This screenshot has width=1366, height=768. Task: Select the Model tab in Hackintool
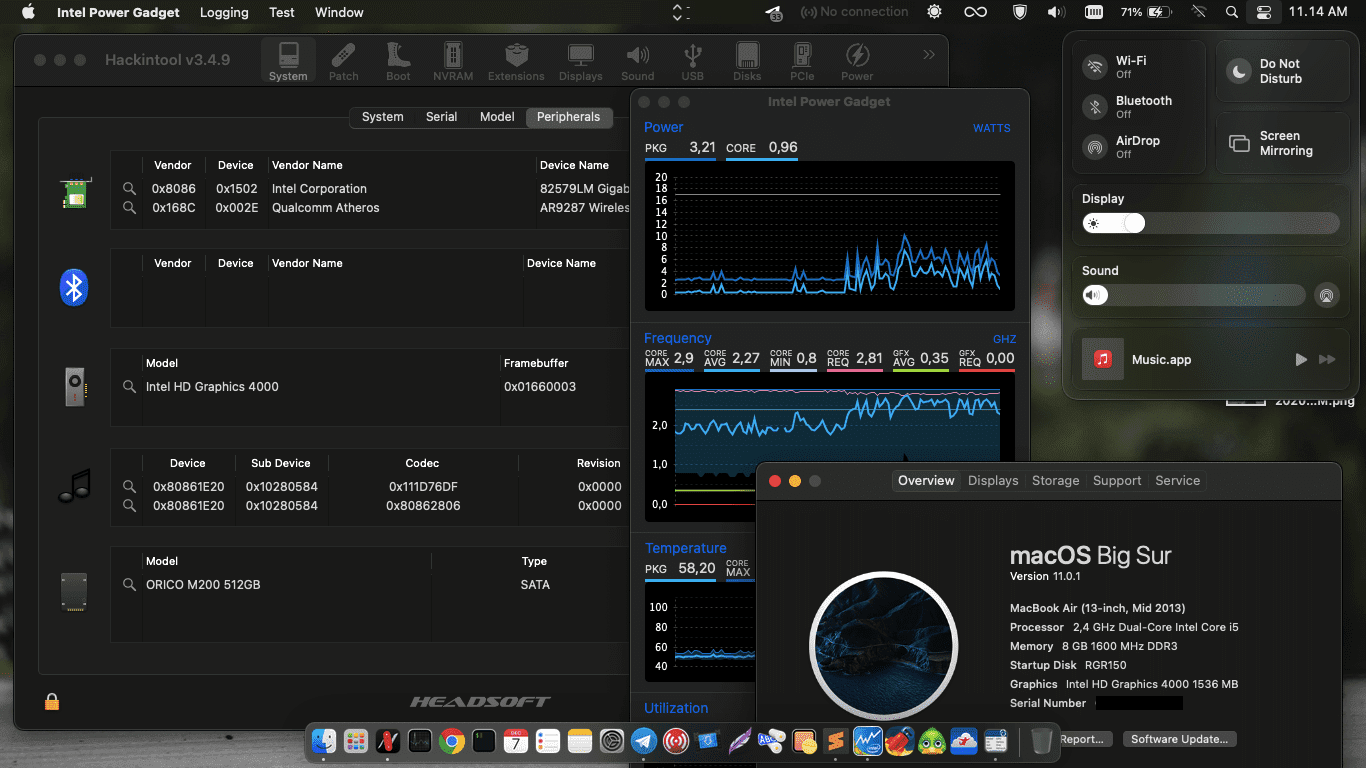click(x=497, y=117)
